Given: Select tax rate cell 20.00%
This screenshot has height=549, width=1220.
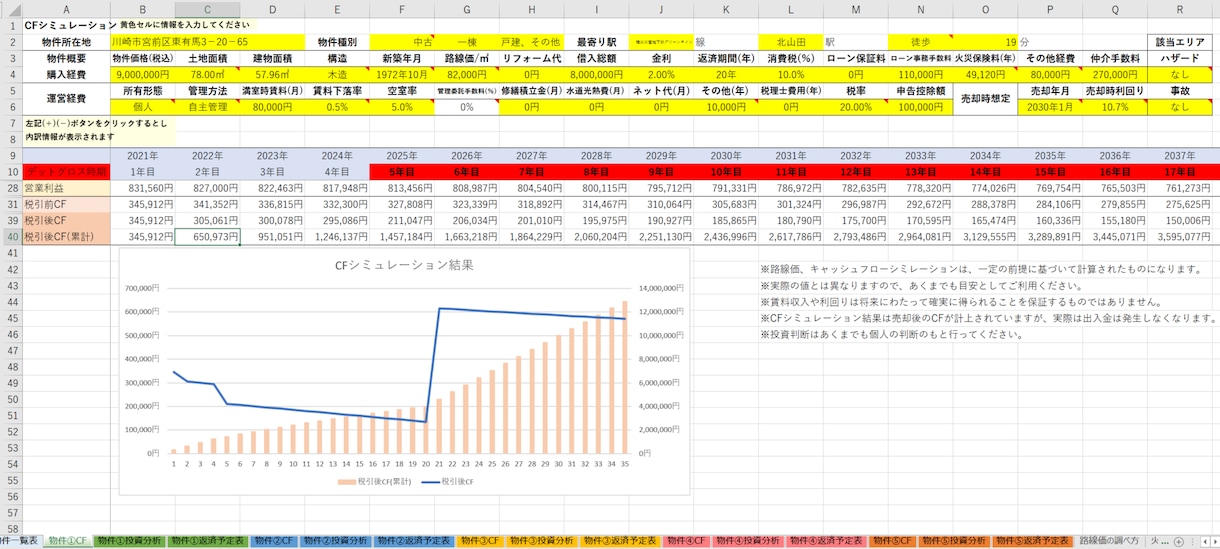Looking at the screenshot, I should click(x=856, y=107).
